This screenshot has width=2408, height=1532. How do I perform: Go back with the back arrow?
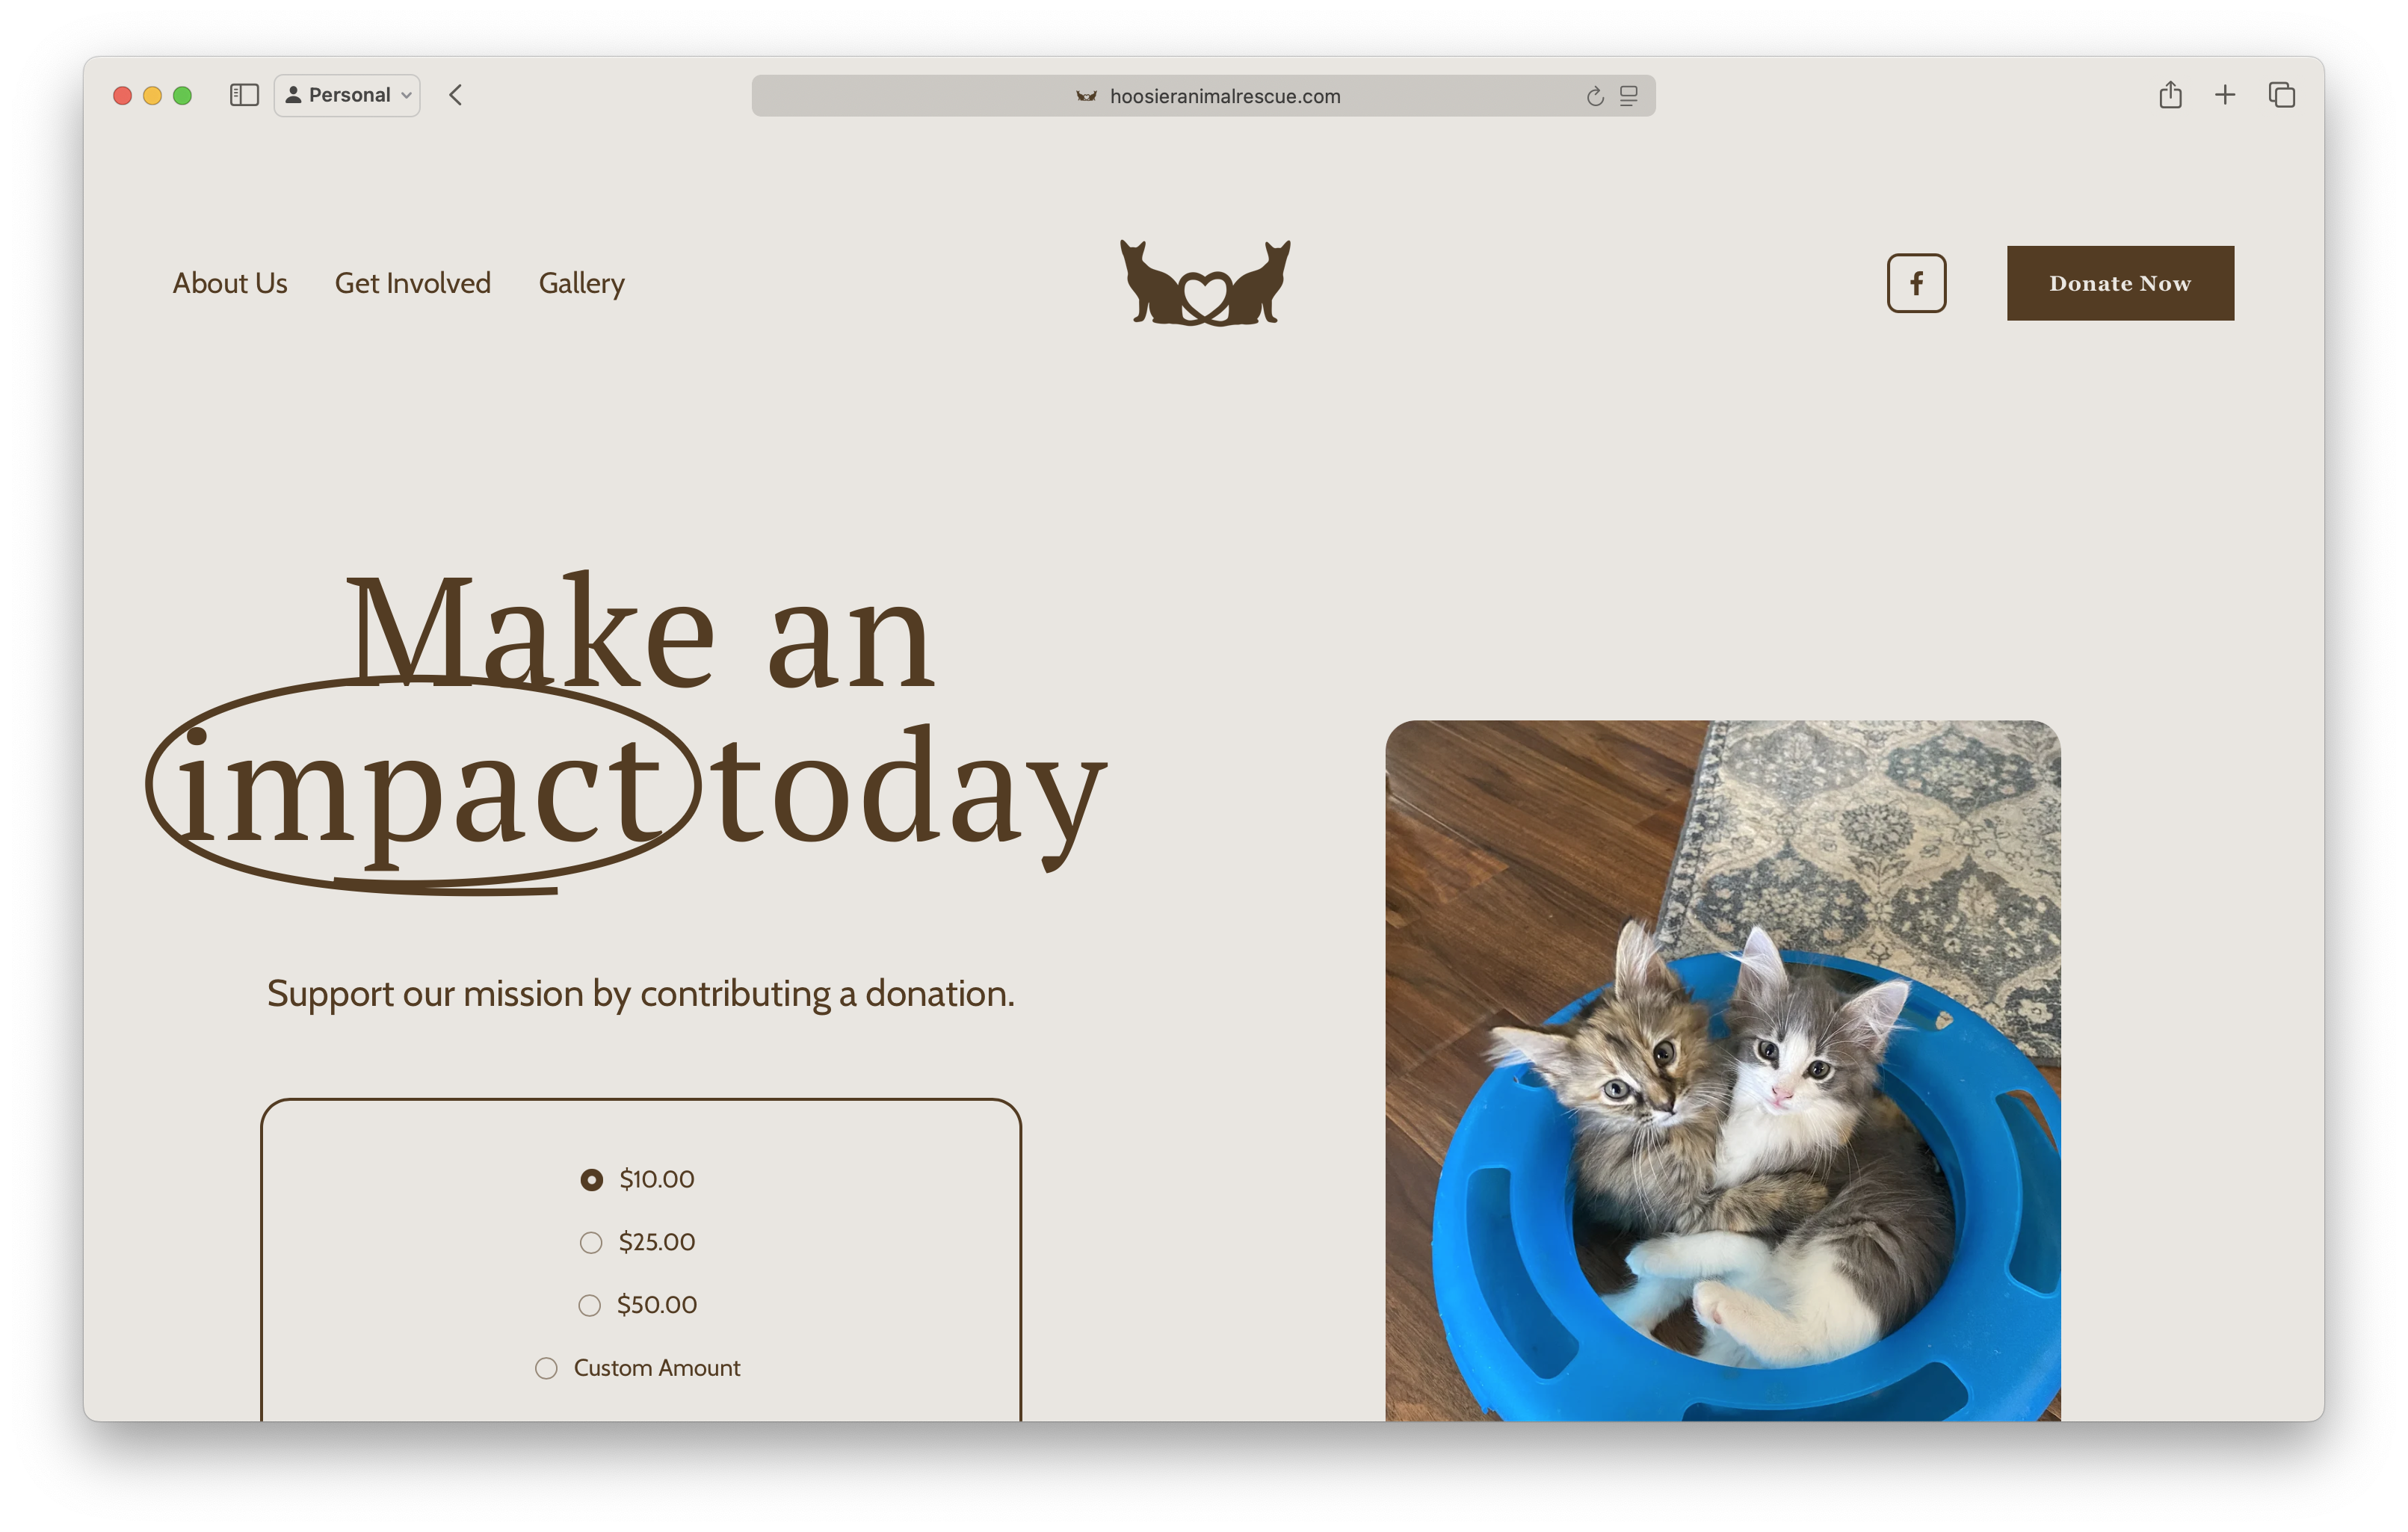tap(456, 95)
